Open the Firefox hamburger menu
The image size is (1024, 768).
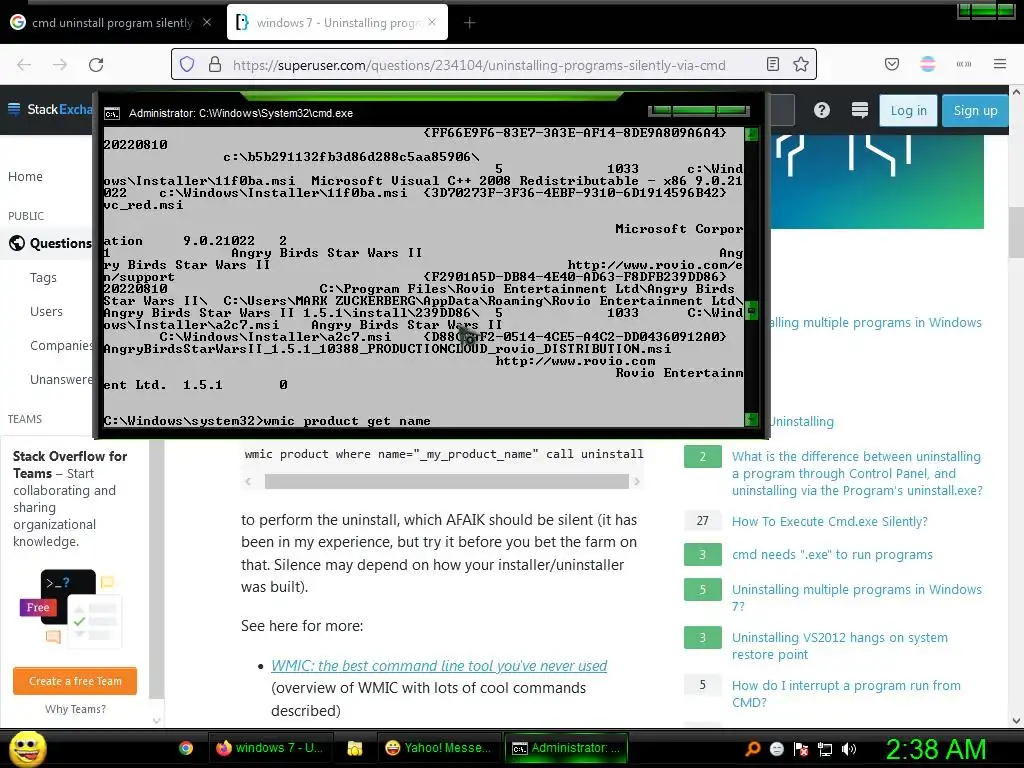coord(1000,64)
